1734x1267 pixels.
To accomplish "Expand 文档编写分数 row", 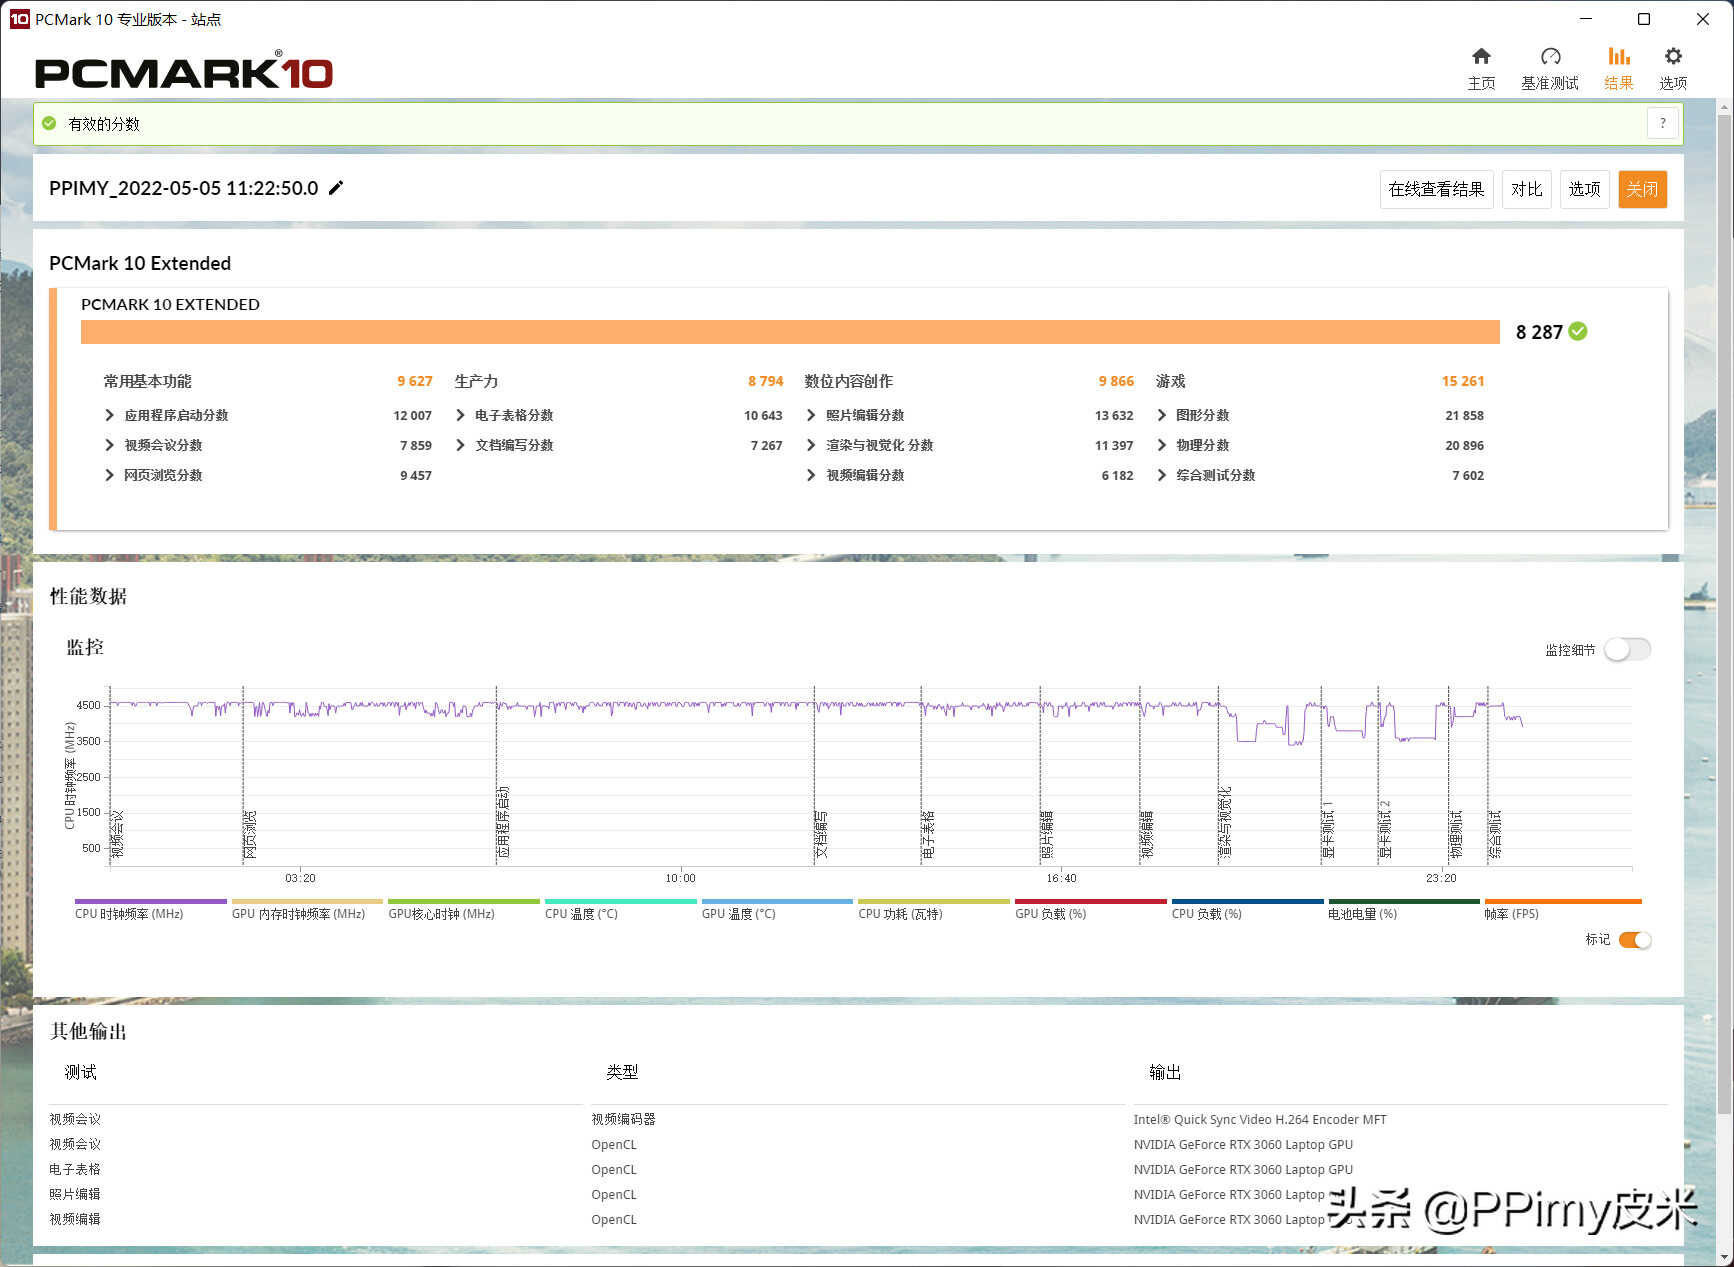I will point(460,445).
